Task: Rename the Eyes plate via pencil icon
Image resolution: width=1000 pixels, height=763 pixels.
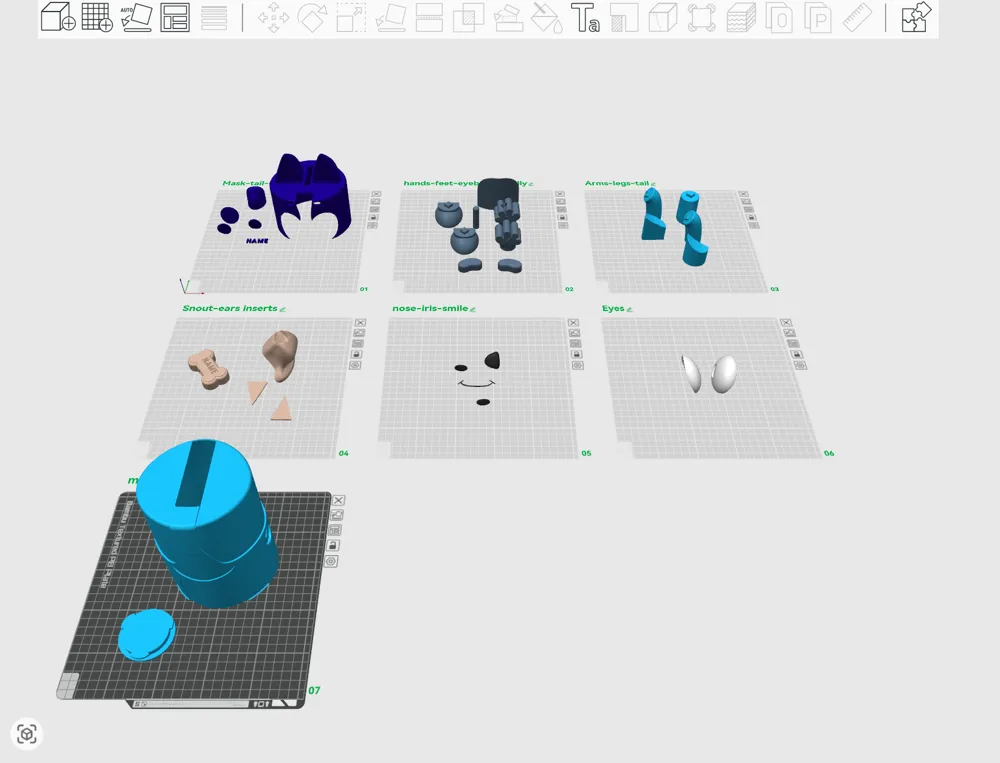Action: [629, 309]
